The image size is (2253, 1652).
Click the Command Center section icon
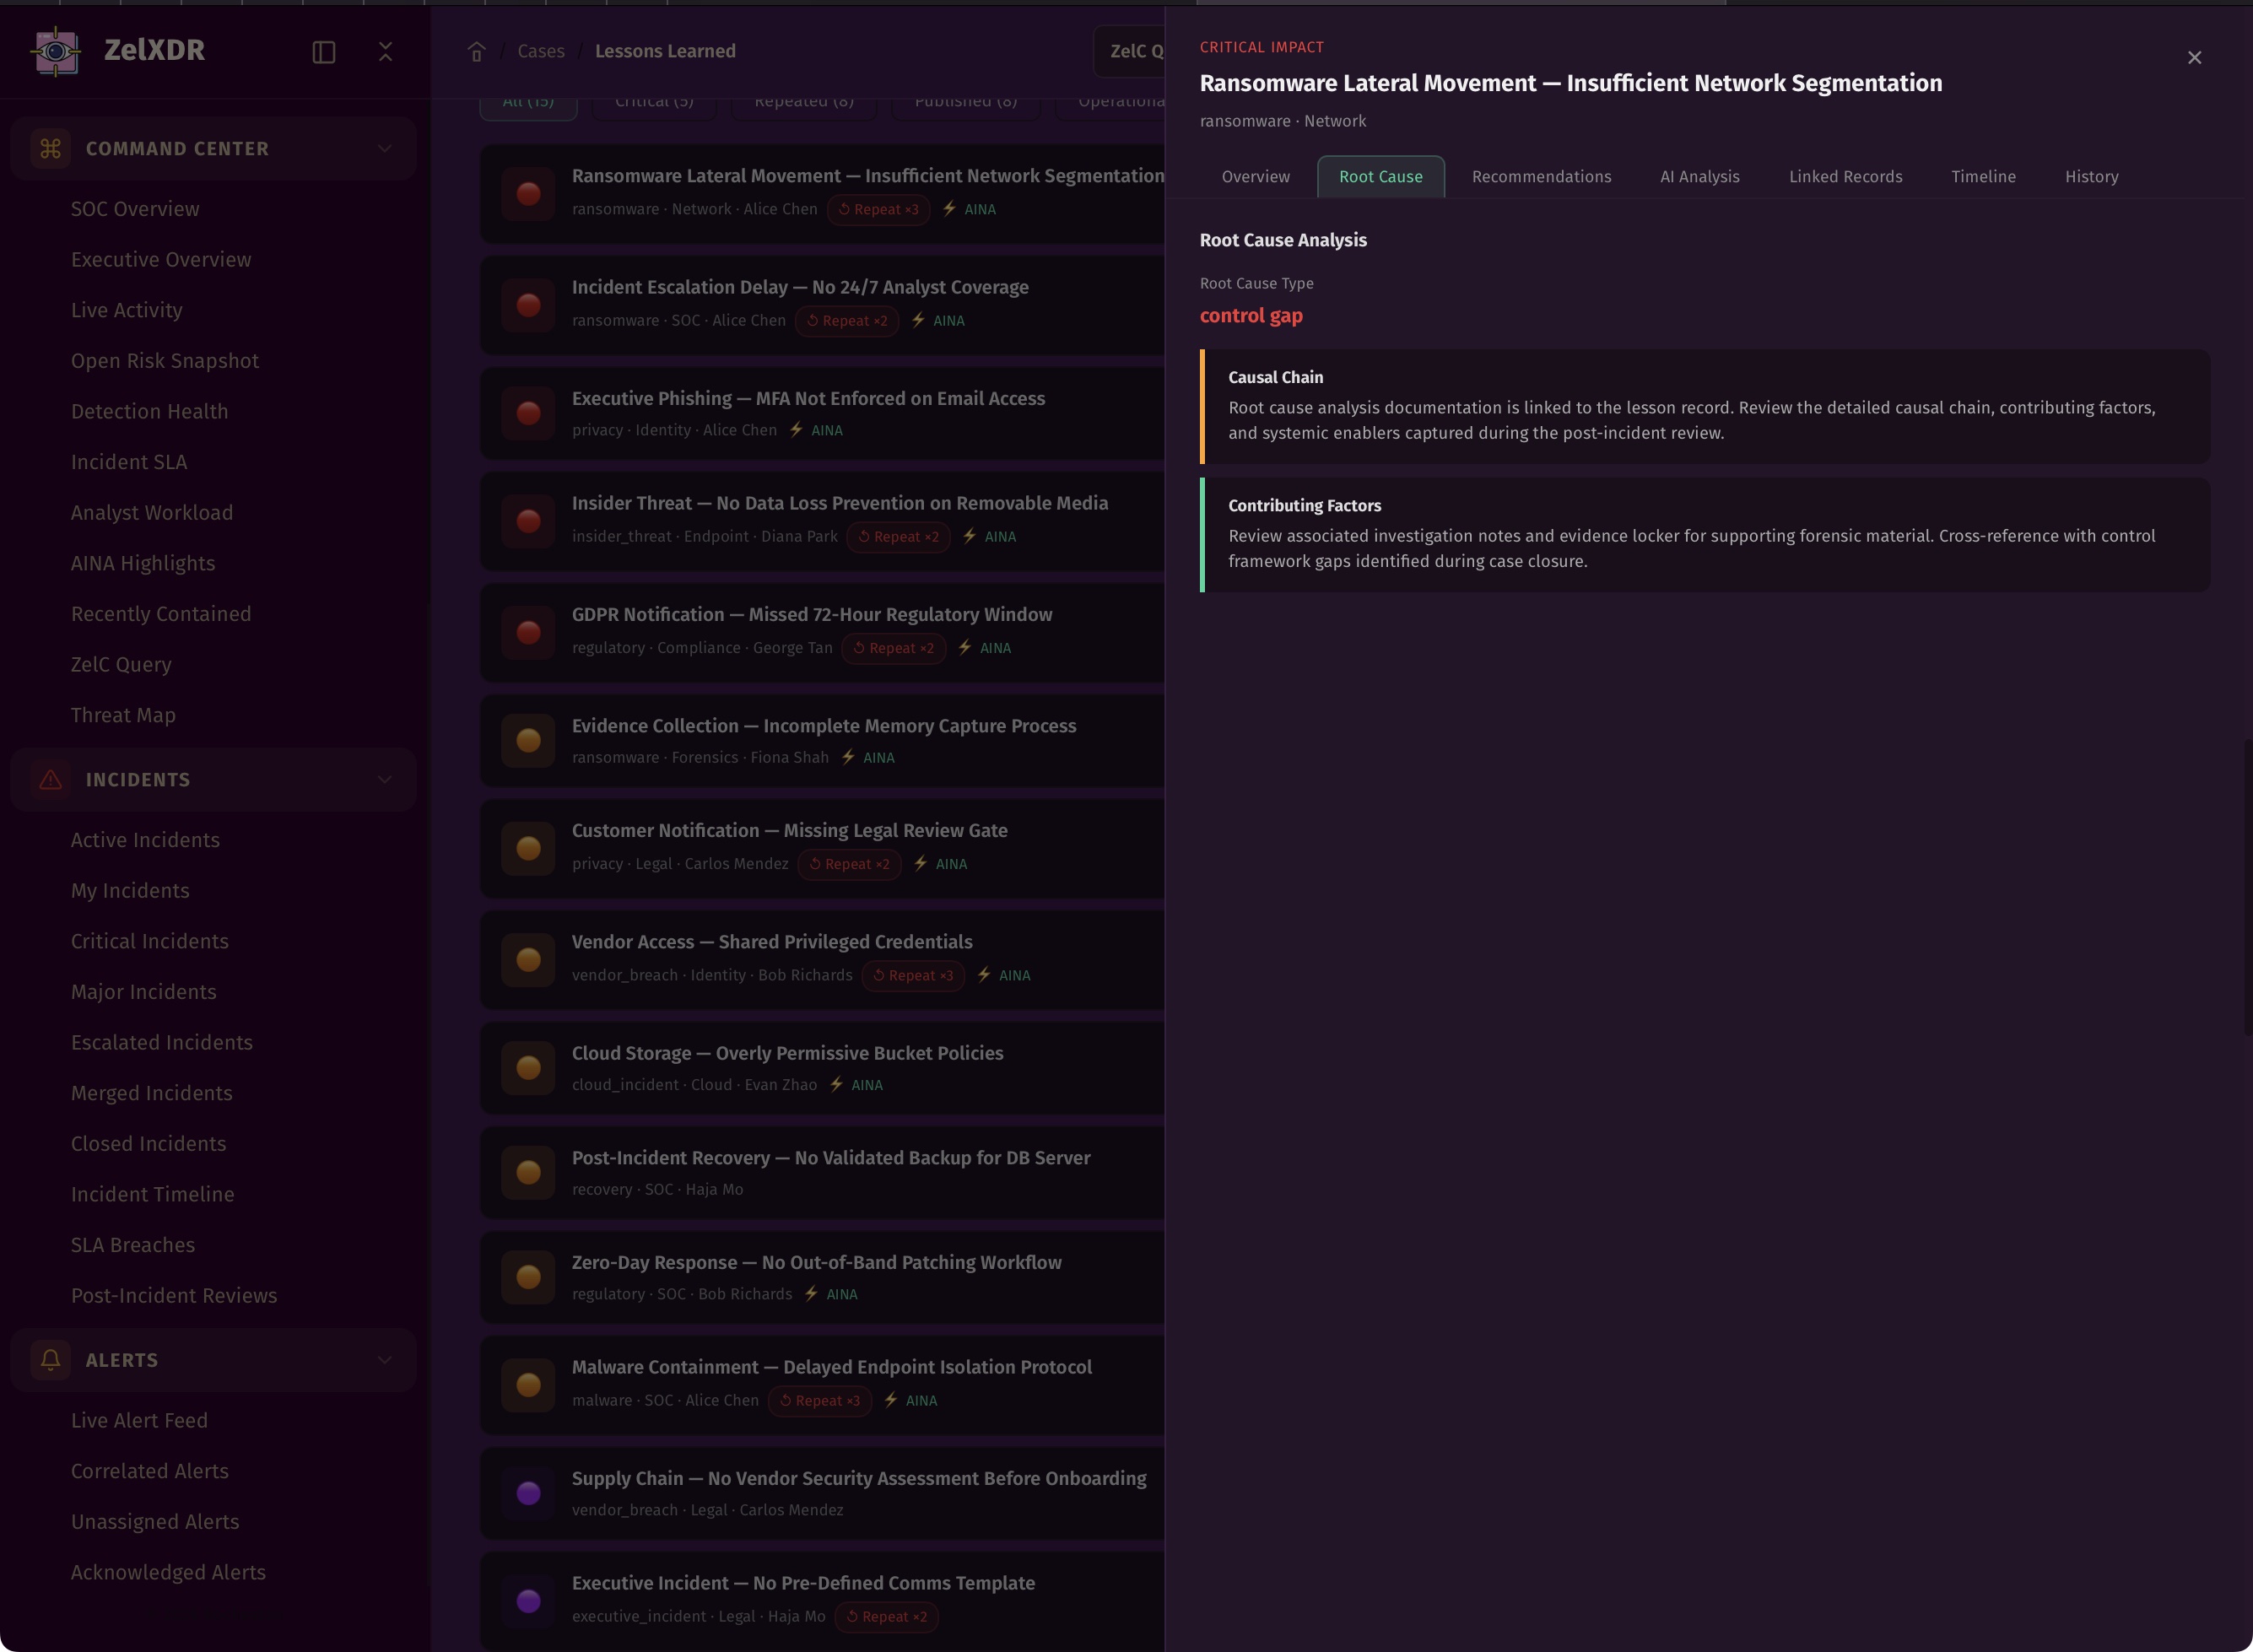tap(50, 149)
